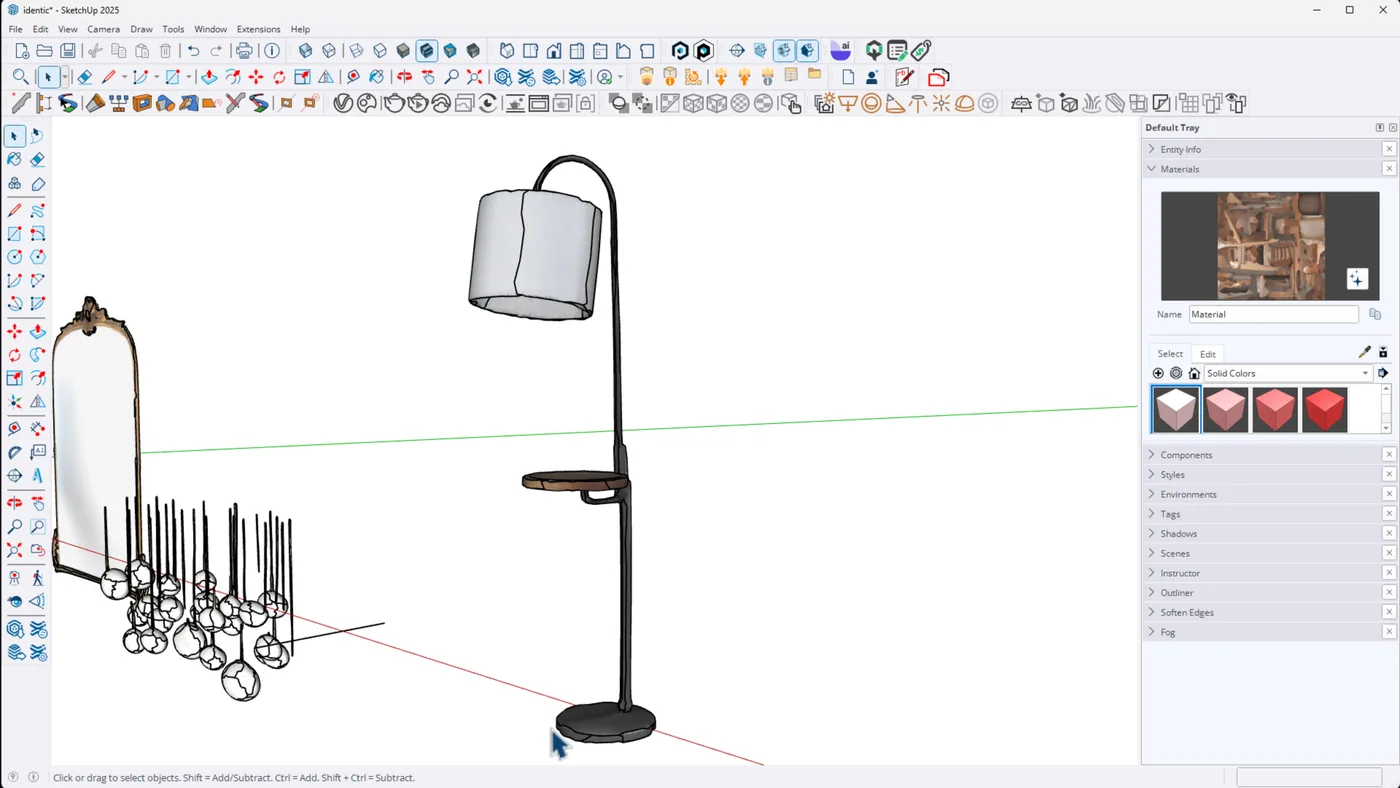Open the Model Info icon
Screen dimensions: 1400x788
pos(272,51)
